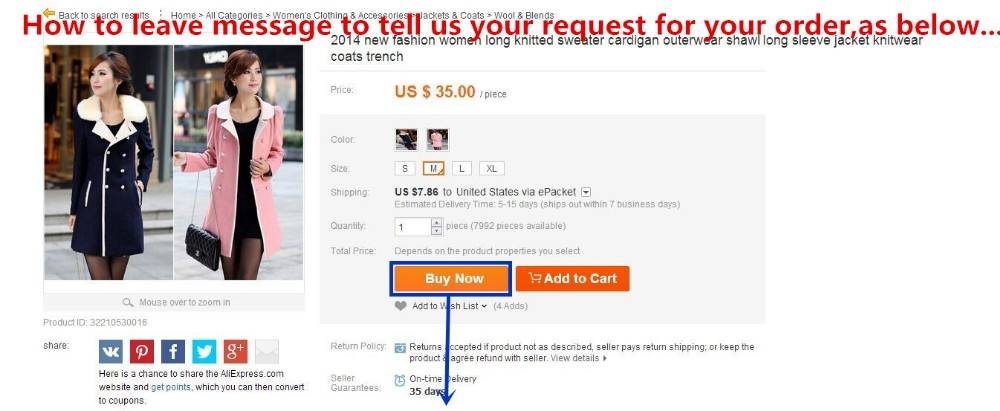
Task: Click the quantity input field
Action: click(413, 227)
